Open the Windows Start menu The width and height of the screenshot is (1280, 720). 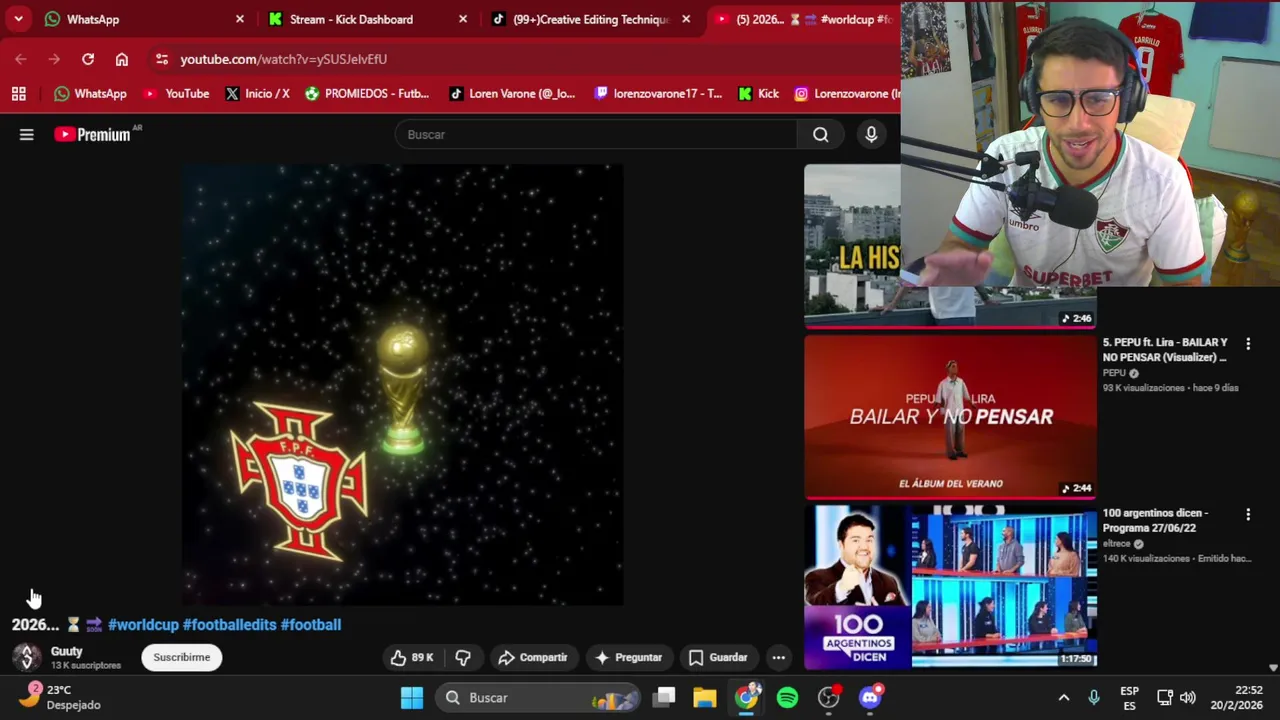(412, 698)
